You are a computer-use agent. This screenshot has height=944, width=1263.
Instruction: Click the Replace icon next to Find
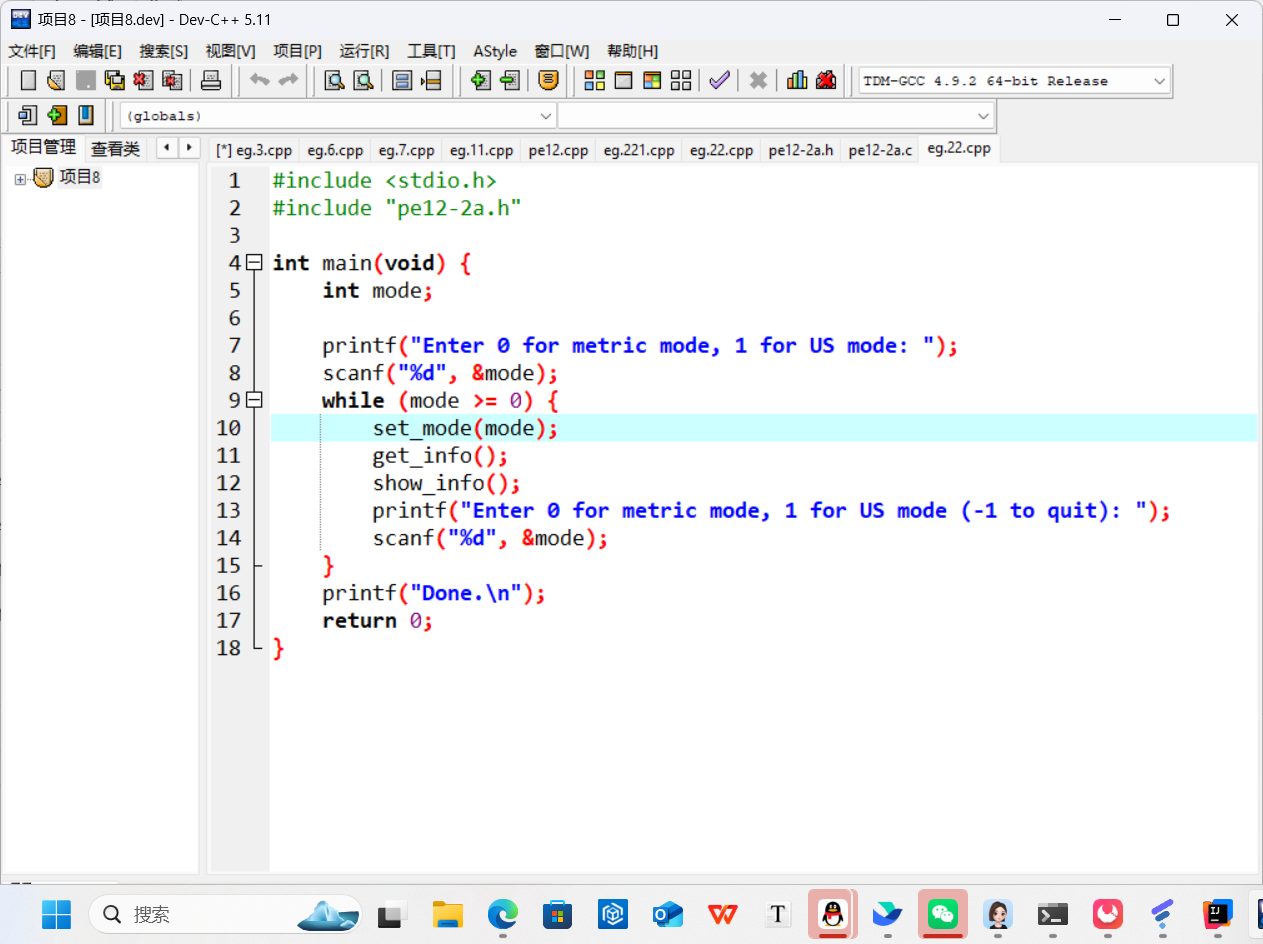[x=364, y=81]
